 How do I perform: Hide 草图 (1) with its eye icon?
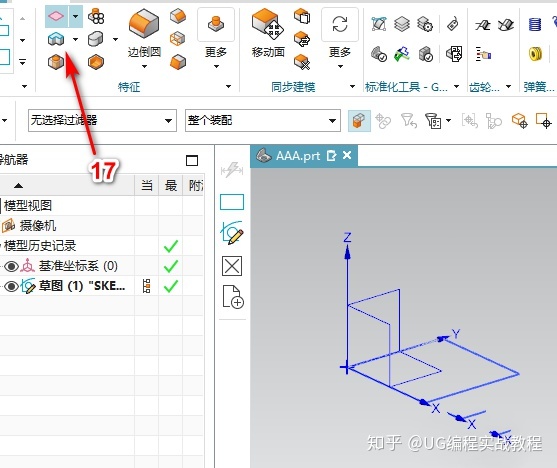(x=11, y=286)
